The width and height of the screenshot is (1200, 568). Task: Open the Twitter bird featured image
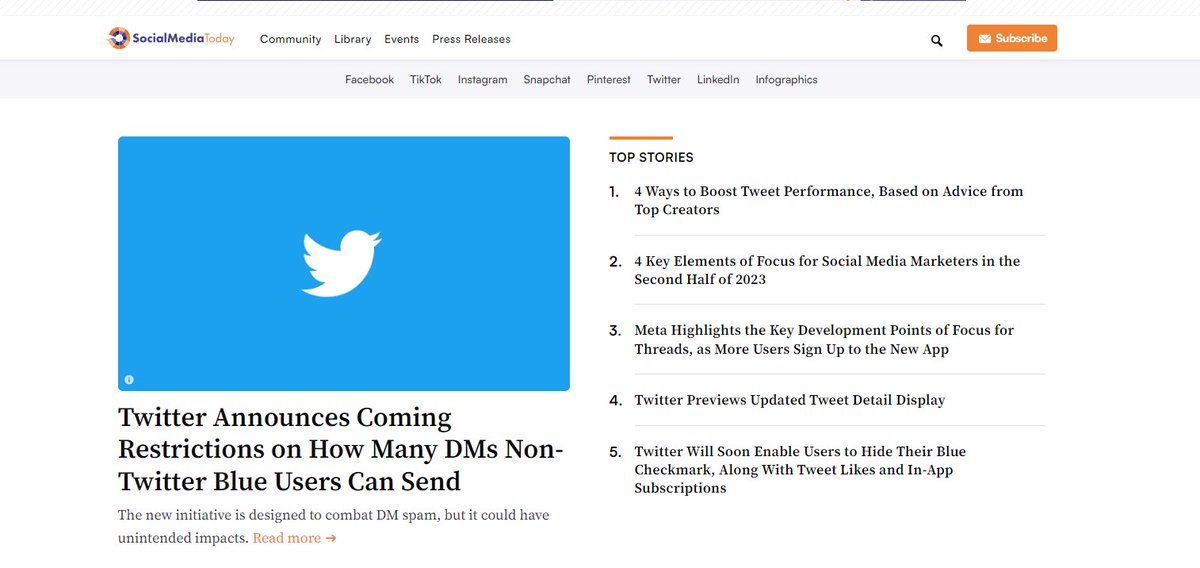tap(344, 264)
